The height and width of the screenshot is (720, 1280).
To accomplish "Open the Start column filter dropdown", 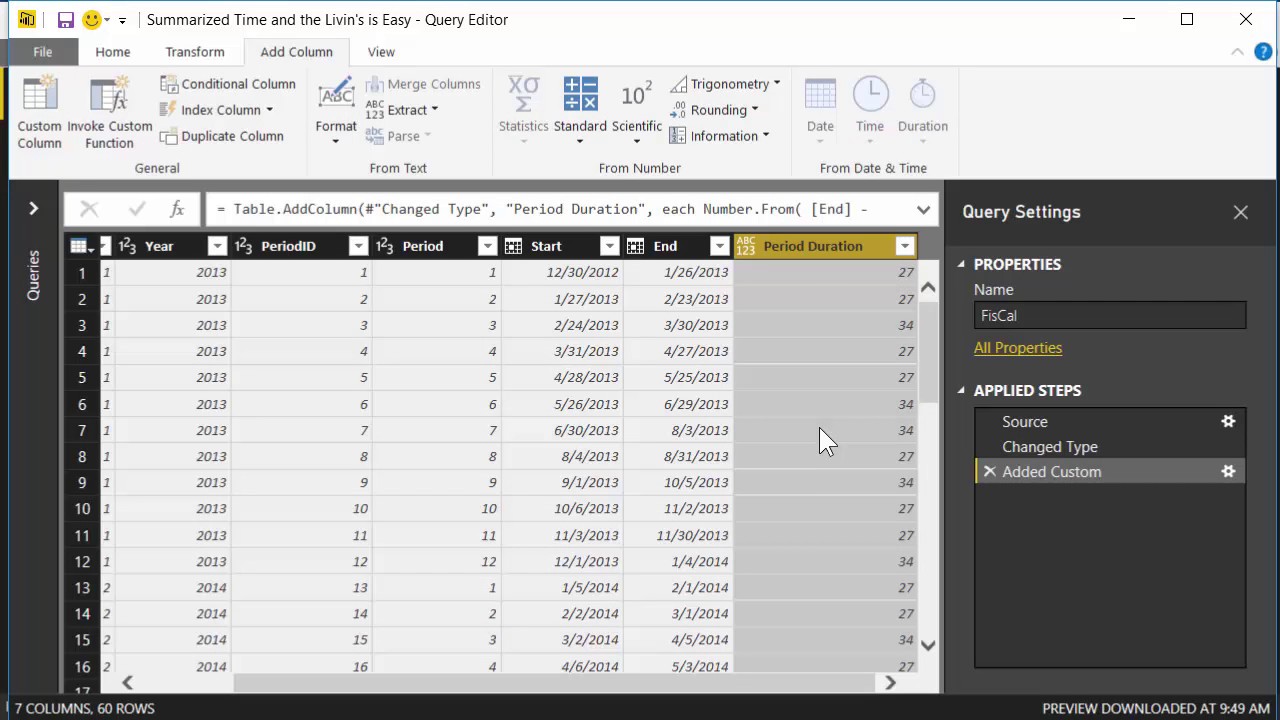I will (x=609, y=246).
